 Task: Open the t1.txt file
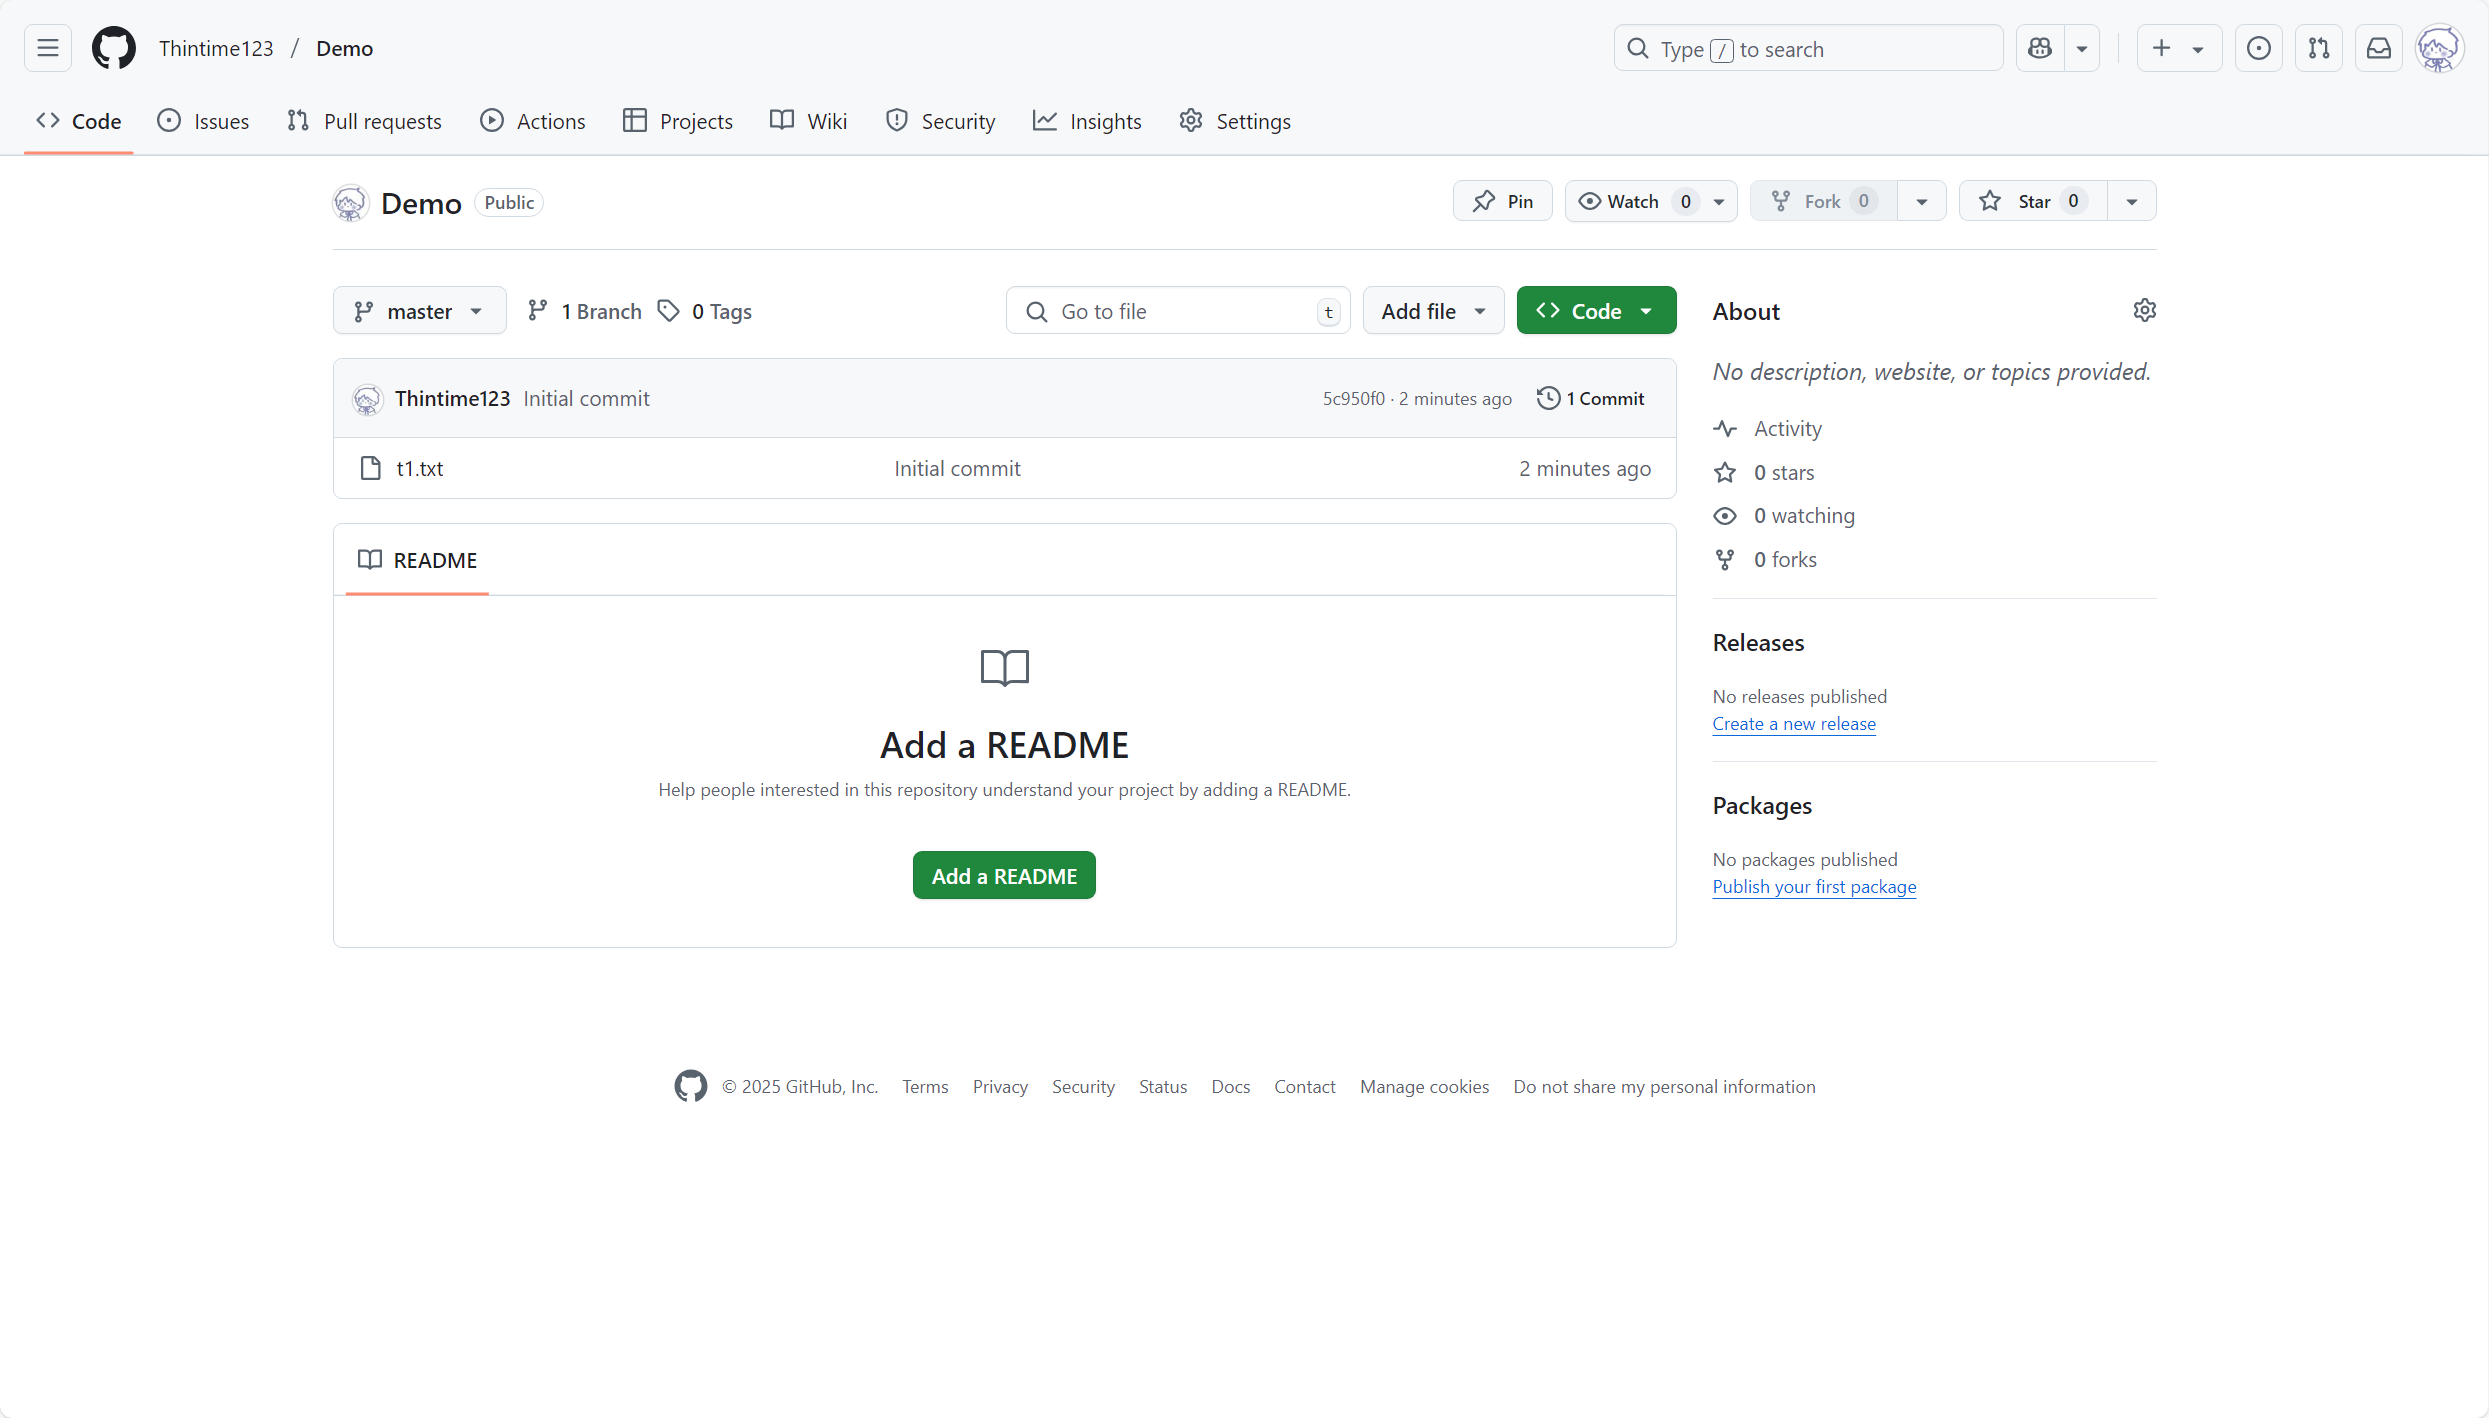(419, 468)
